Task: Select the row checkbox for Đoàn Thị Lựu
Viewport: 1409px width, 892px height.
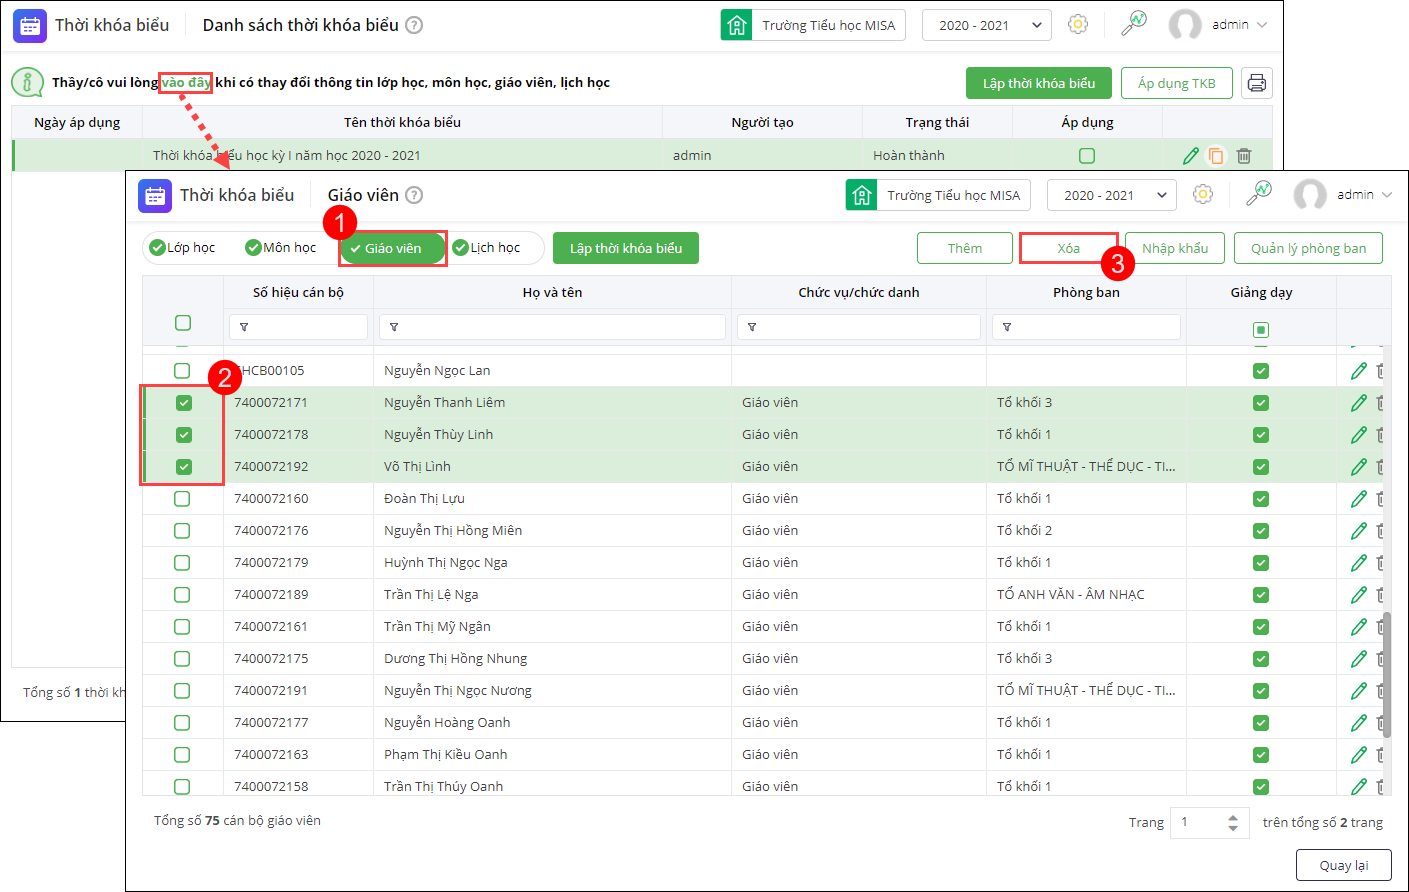Action: [182, 499]
